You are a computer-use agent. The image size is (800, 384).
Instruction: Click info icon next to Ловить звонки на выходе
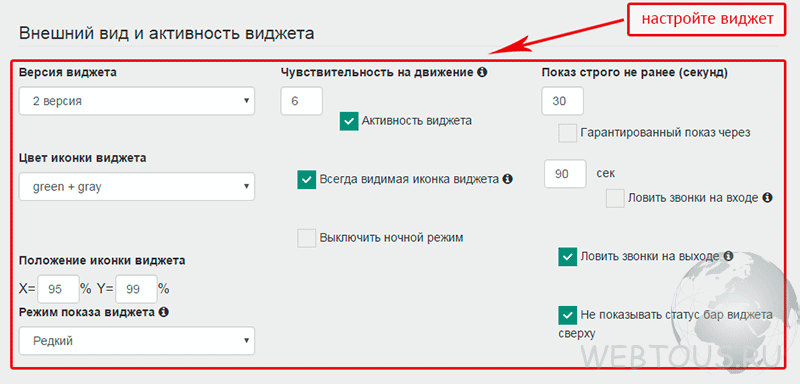click(728, 256)
